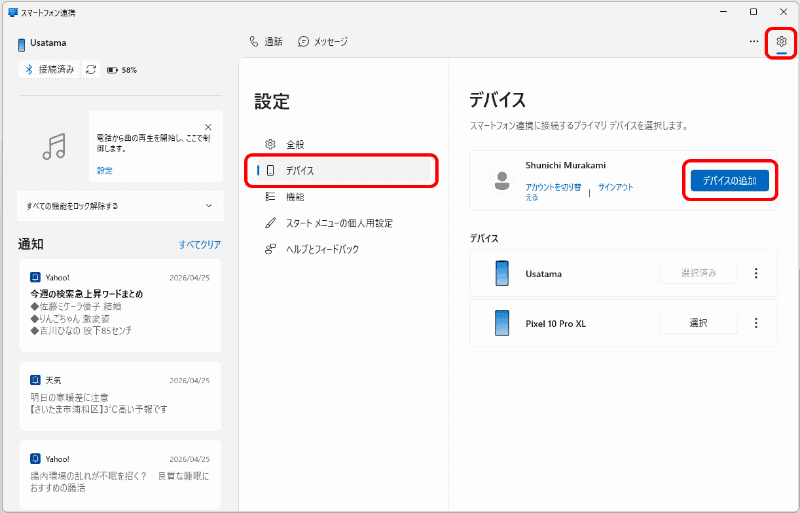The image size is (800, 513).
Task: Click the Usatama phone icon at top left
Action: tap(21, 44)
